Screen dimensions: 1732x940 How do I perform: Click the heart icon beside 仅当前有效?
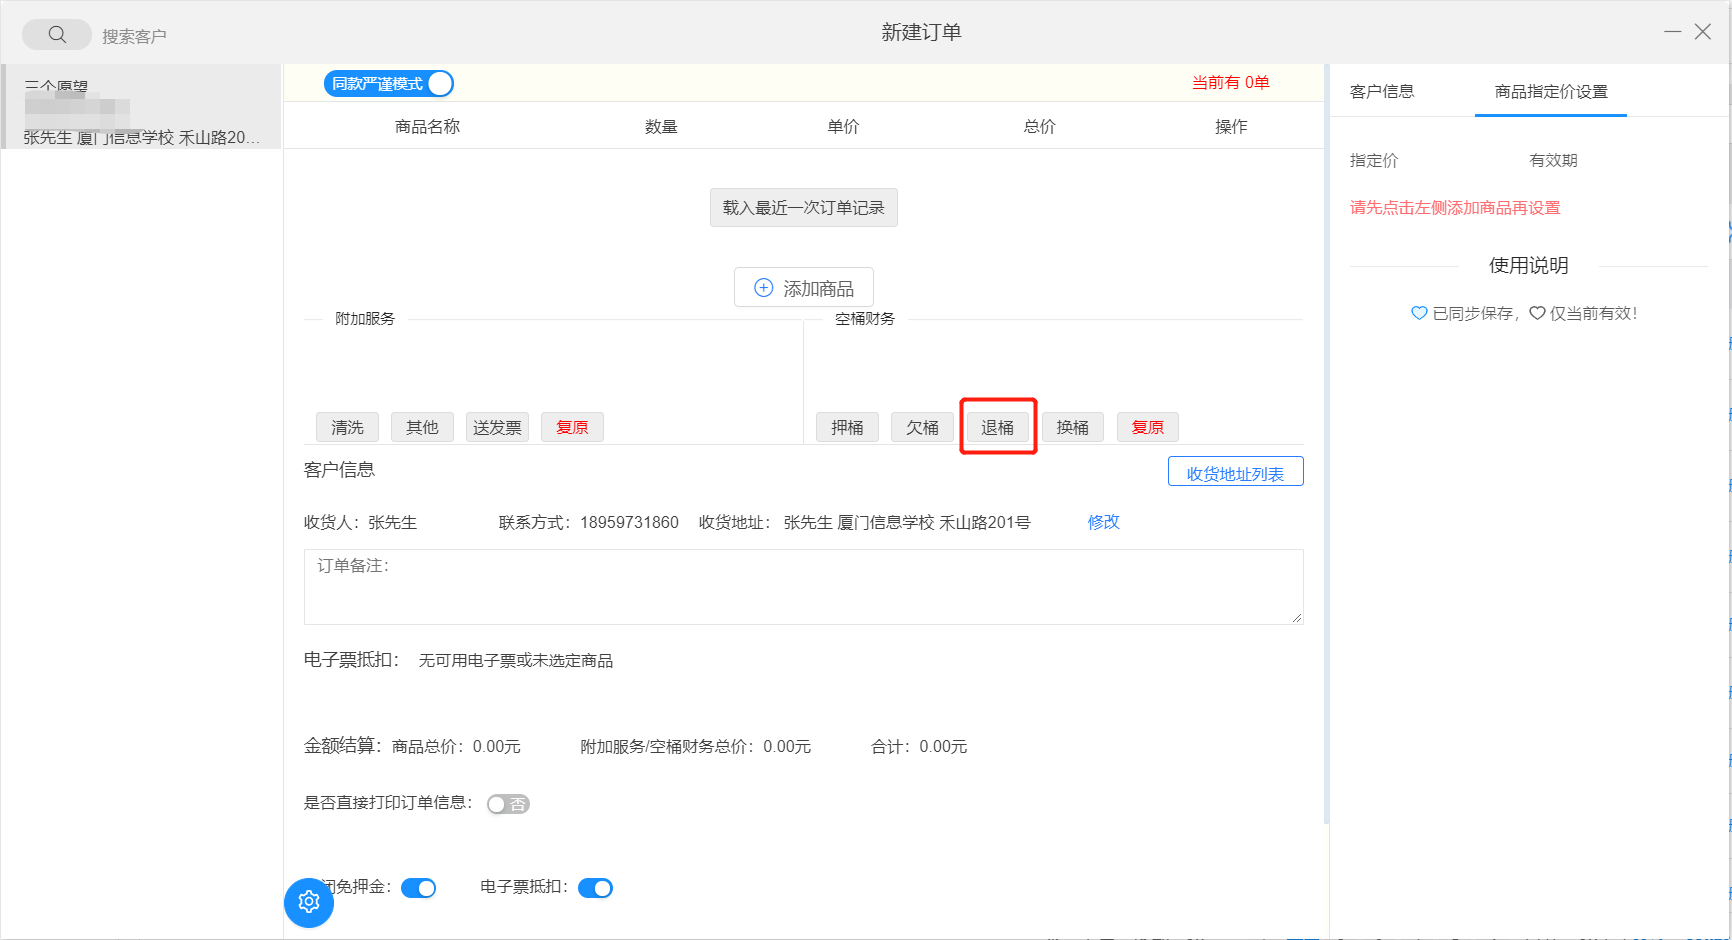tap(1537, 313)
